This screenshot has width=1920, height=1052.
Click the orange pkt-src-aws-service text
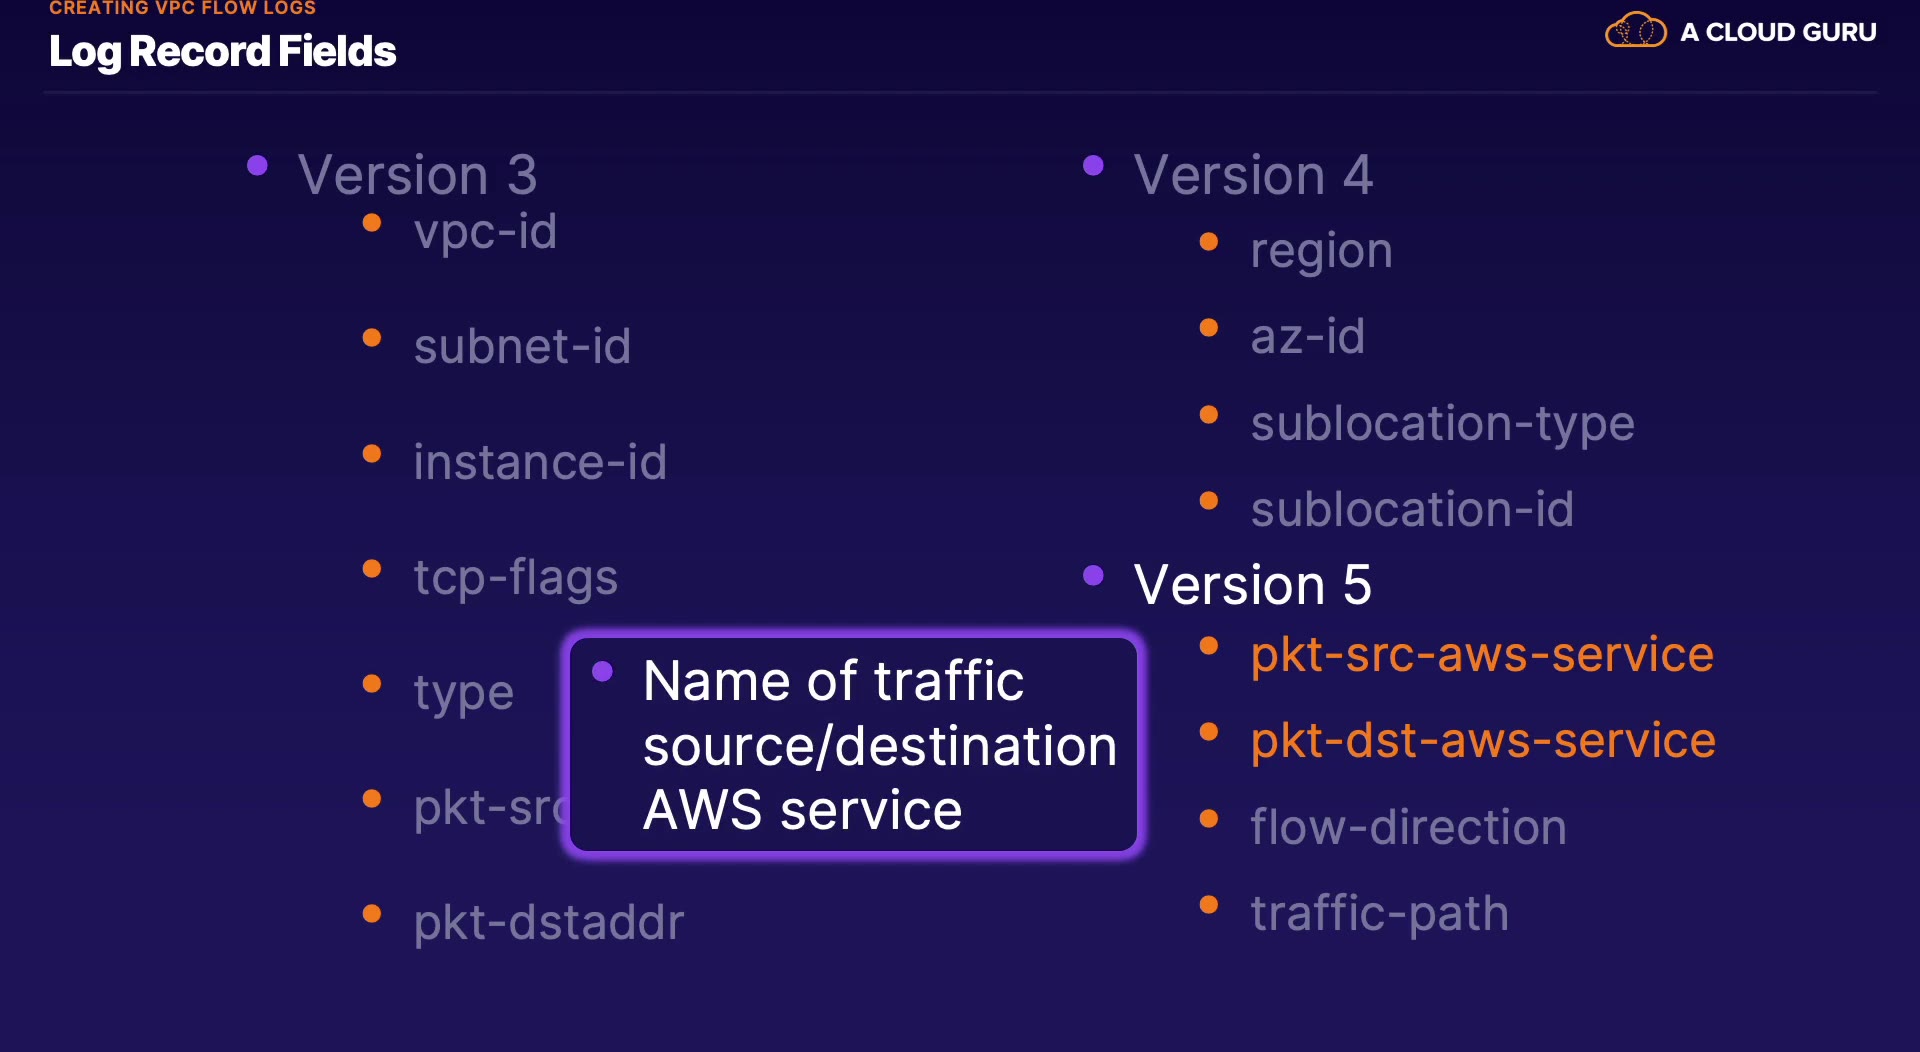pos(1482,655)
